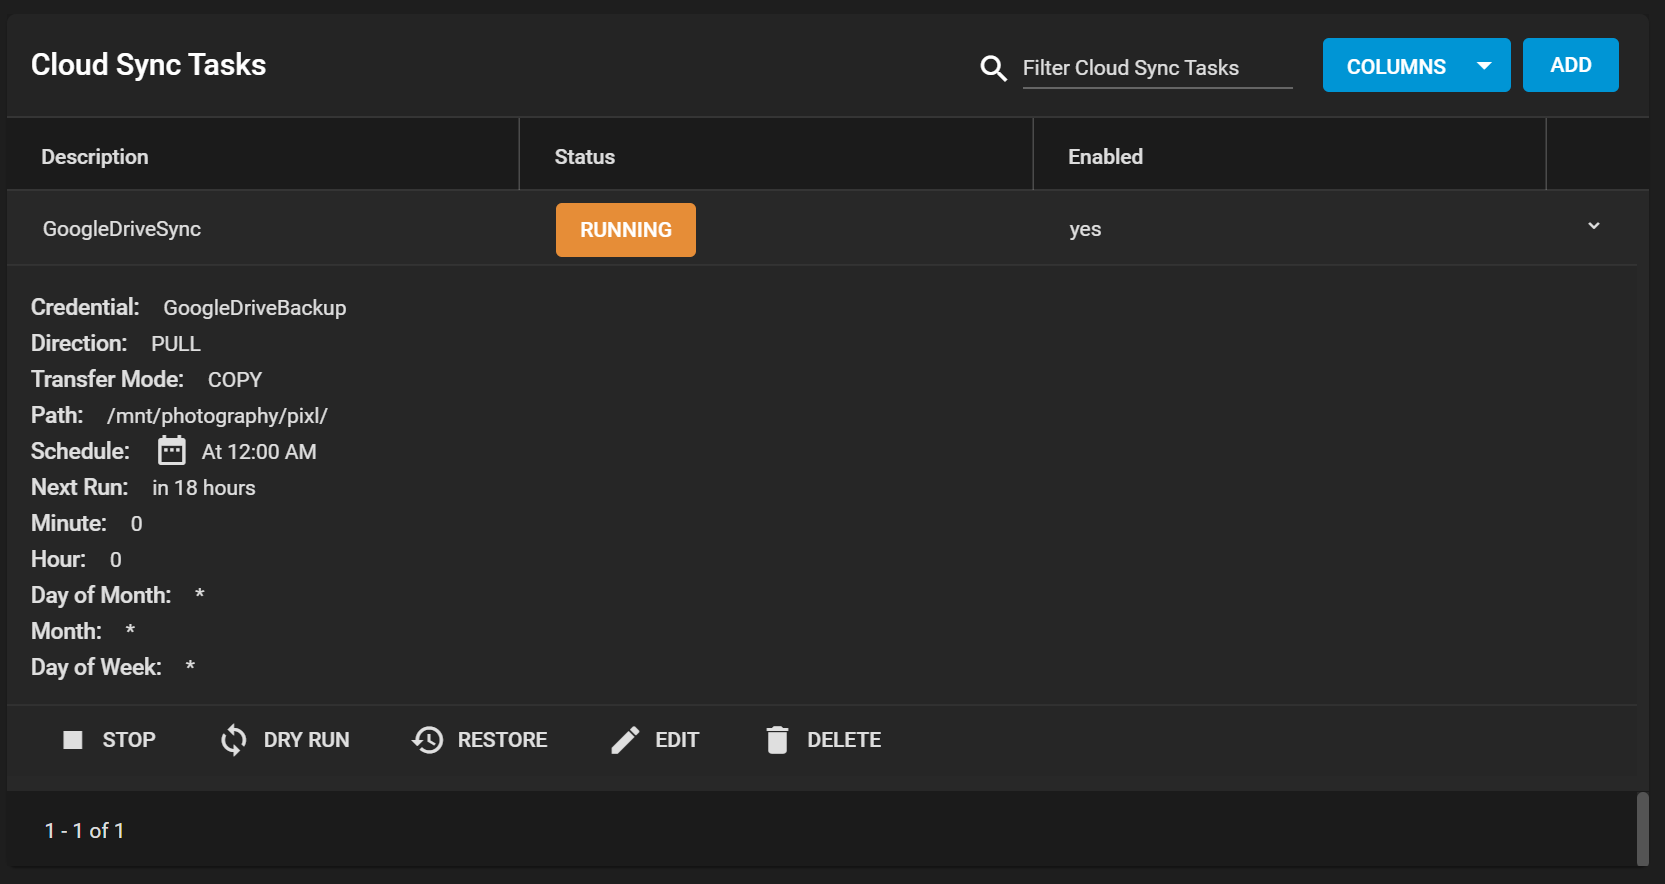Click the Restore history clock icon
Viewport: 1665px width, 884px height.
point(428,740)
